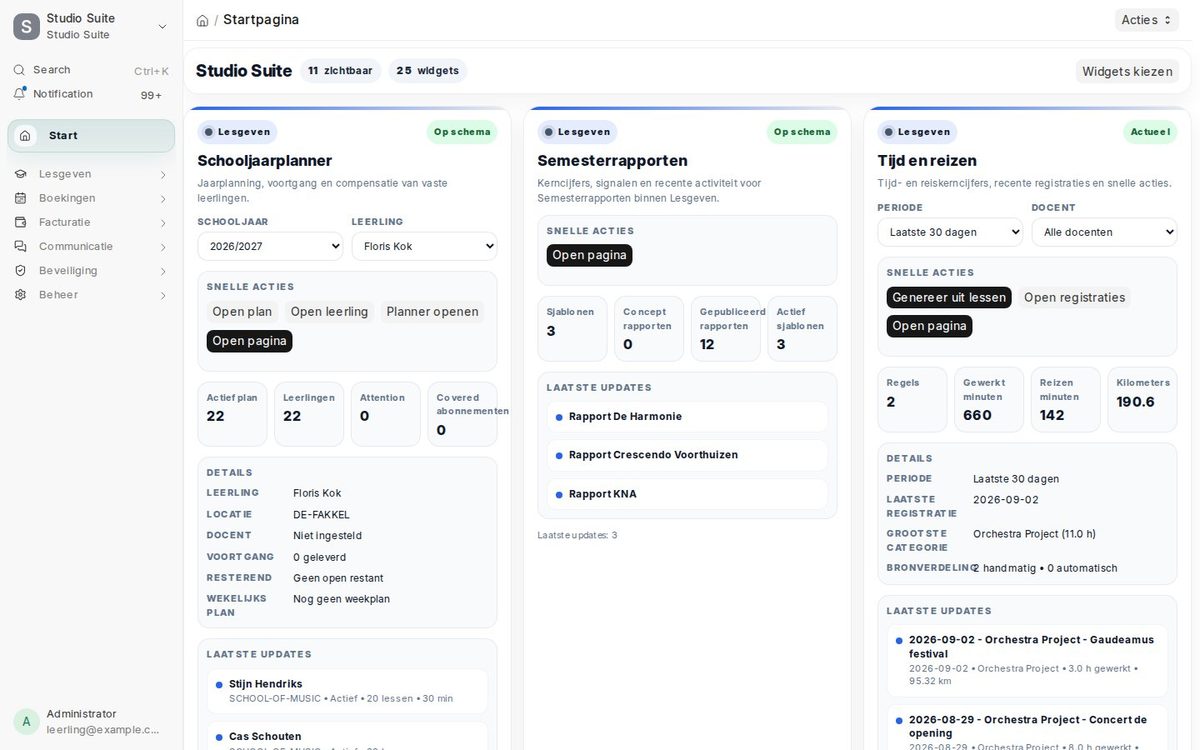Viewport: 1200px width, 750px height.
Task: Click the Facturatie sidebar icon
Action: tap(19, 222)
